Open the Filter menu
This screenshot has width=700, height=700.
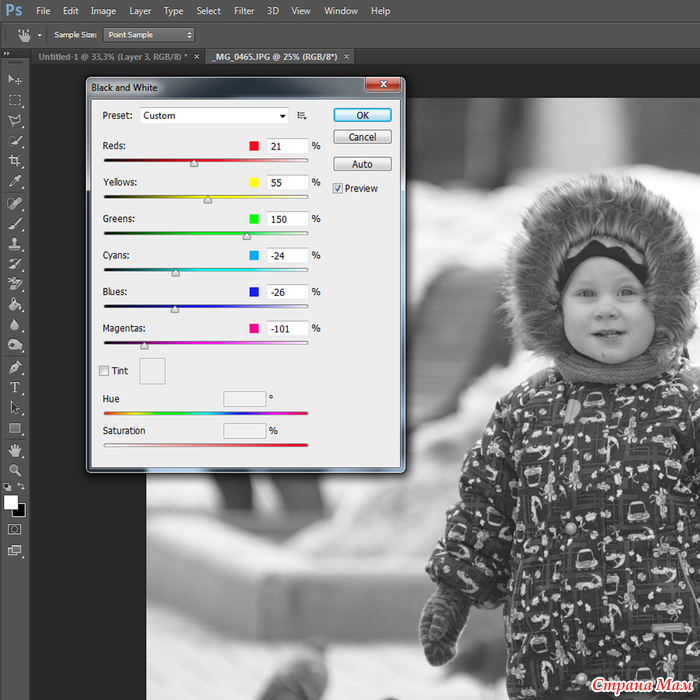(x=244, y=11)
